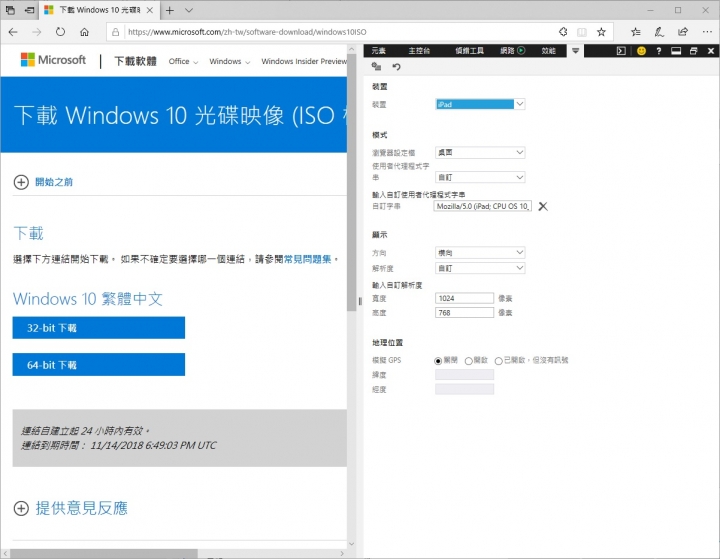Click the persist emulation settings icon
Image resolution: width=720 pixels, height=559 pixels.
[x=377, y=67]
